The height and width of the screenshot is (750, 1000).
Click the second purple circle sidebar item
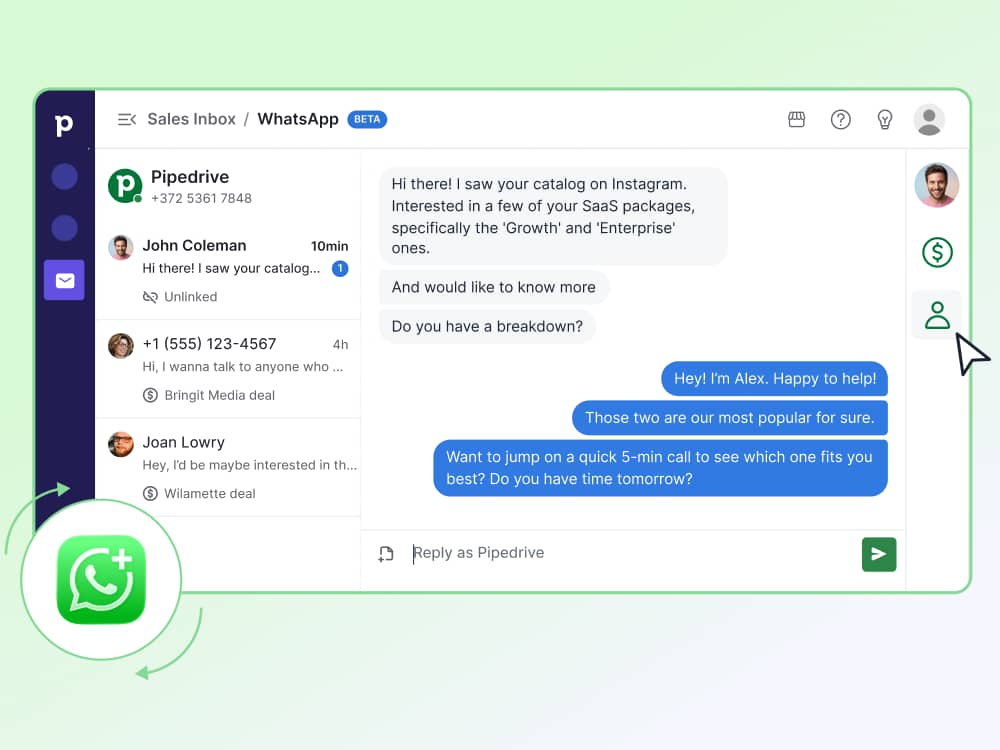(64, 228)
